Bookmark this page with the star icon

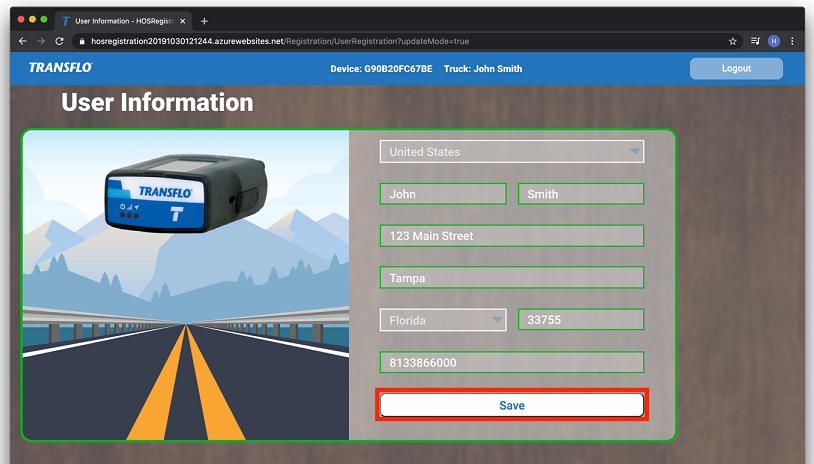click(732, 41)
